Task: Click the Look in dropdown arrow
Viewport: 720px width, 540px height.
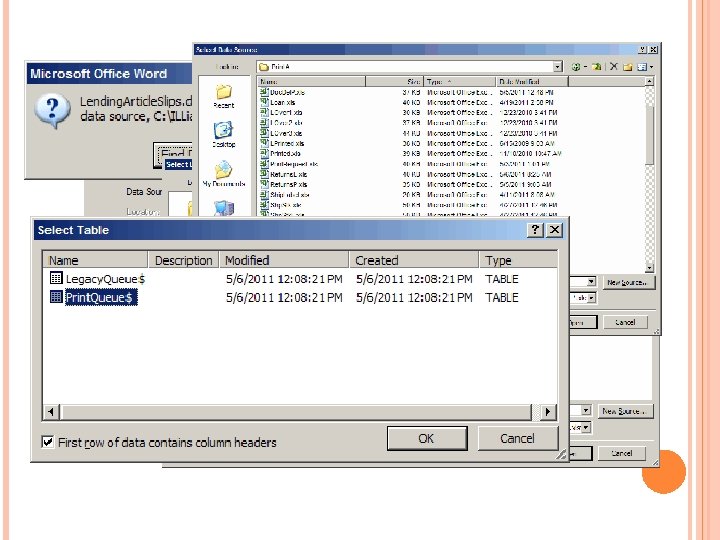Action: 557,67
